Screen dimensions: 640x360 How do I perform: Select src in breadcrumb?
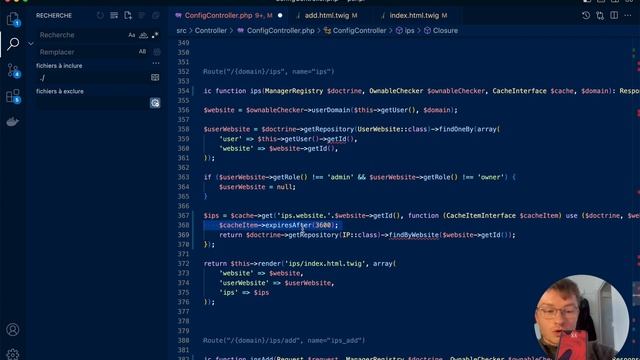pyautogui.click(x=181, y=31)
